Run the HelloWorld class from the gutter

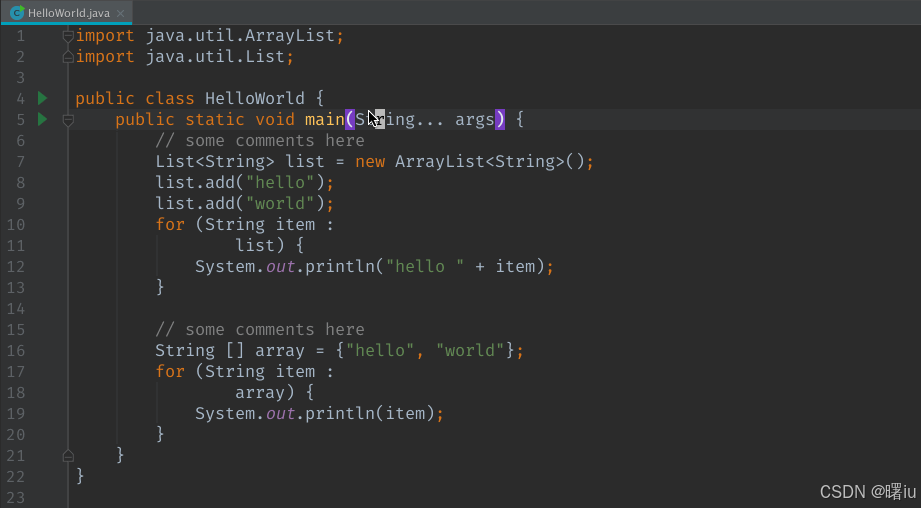coord(42,98)
